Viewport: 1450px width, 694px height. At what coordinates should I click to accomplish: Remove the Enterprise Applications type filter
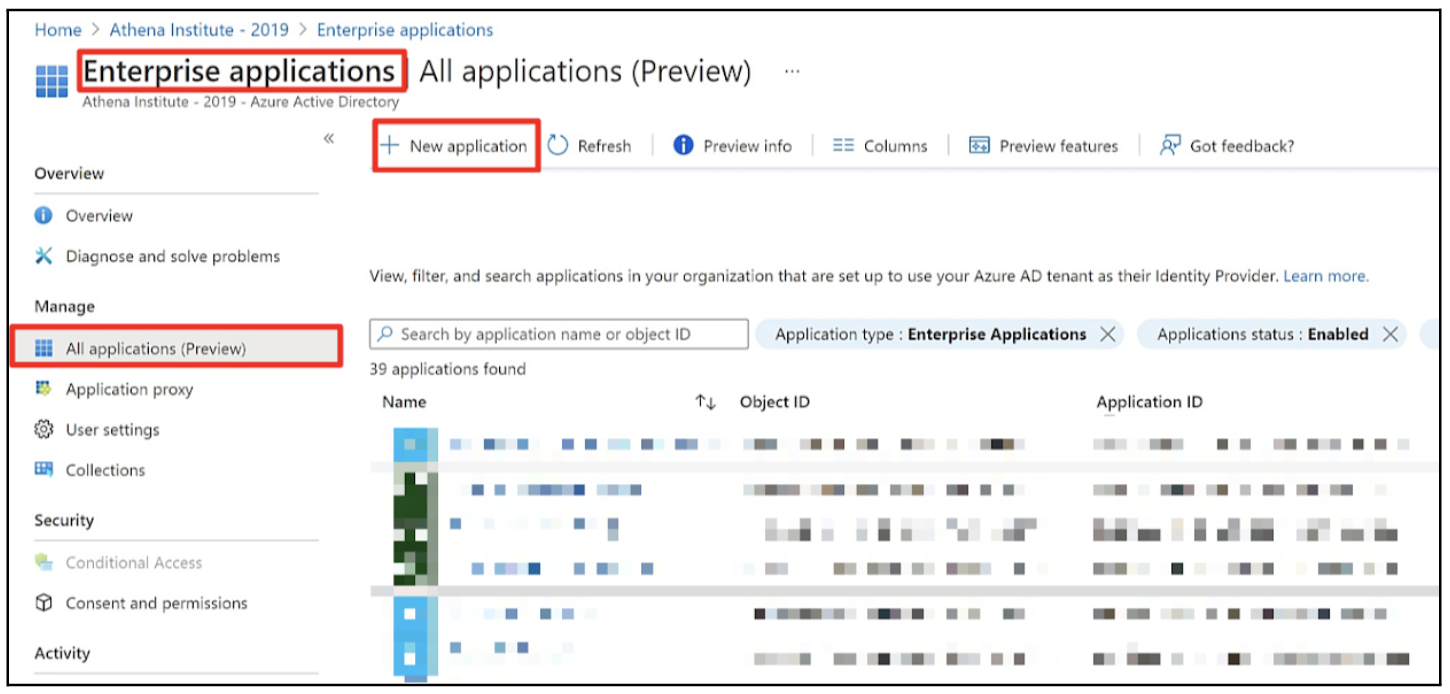point(1107,334)
